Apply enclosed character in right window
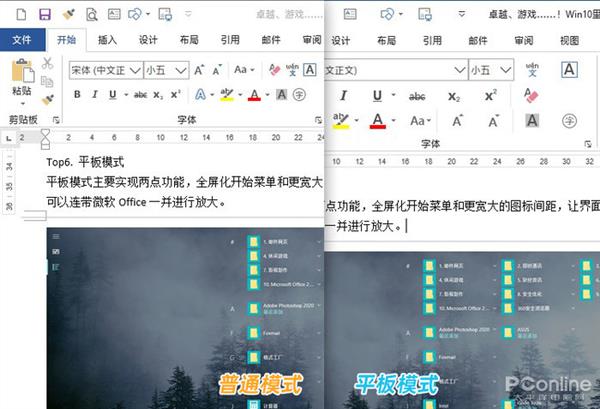 pos(569,121)
